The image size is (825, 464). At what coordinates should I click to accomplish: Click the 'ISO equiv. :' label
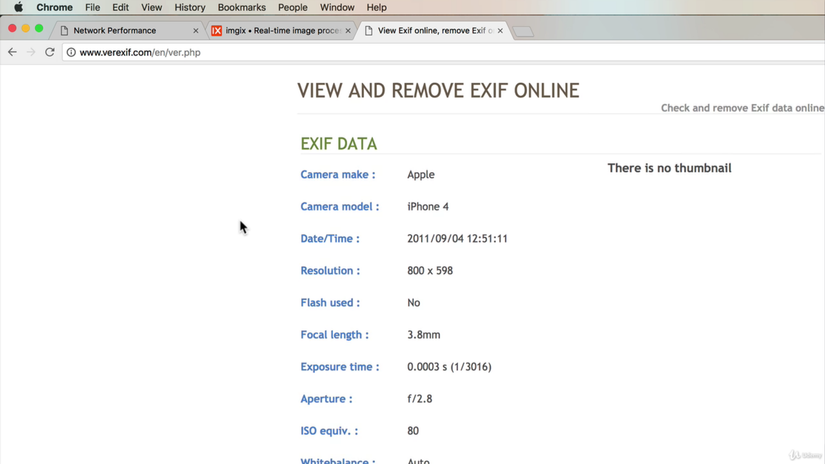tap(329, 431)
